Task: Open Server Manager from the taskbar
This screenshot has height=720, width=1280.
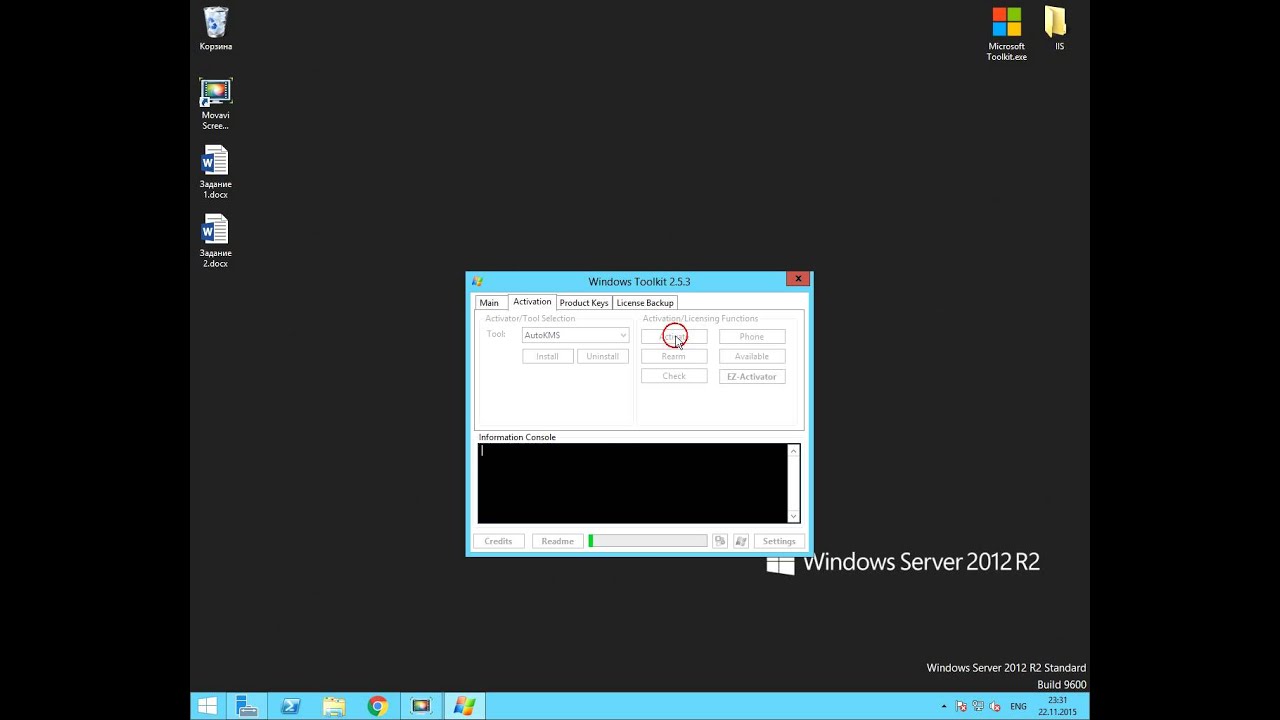Action: (248, 706)
